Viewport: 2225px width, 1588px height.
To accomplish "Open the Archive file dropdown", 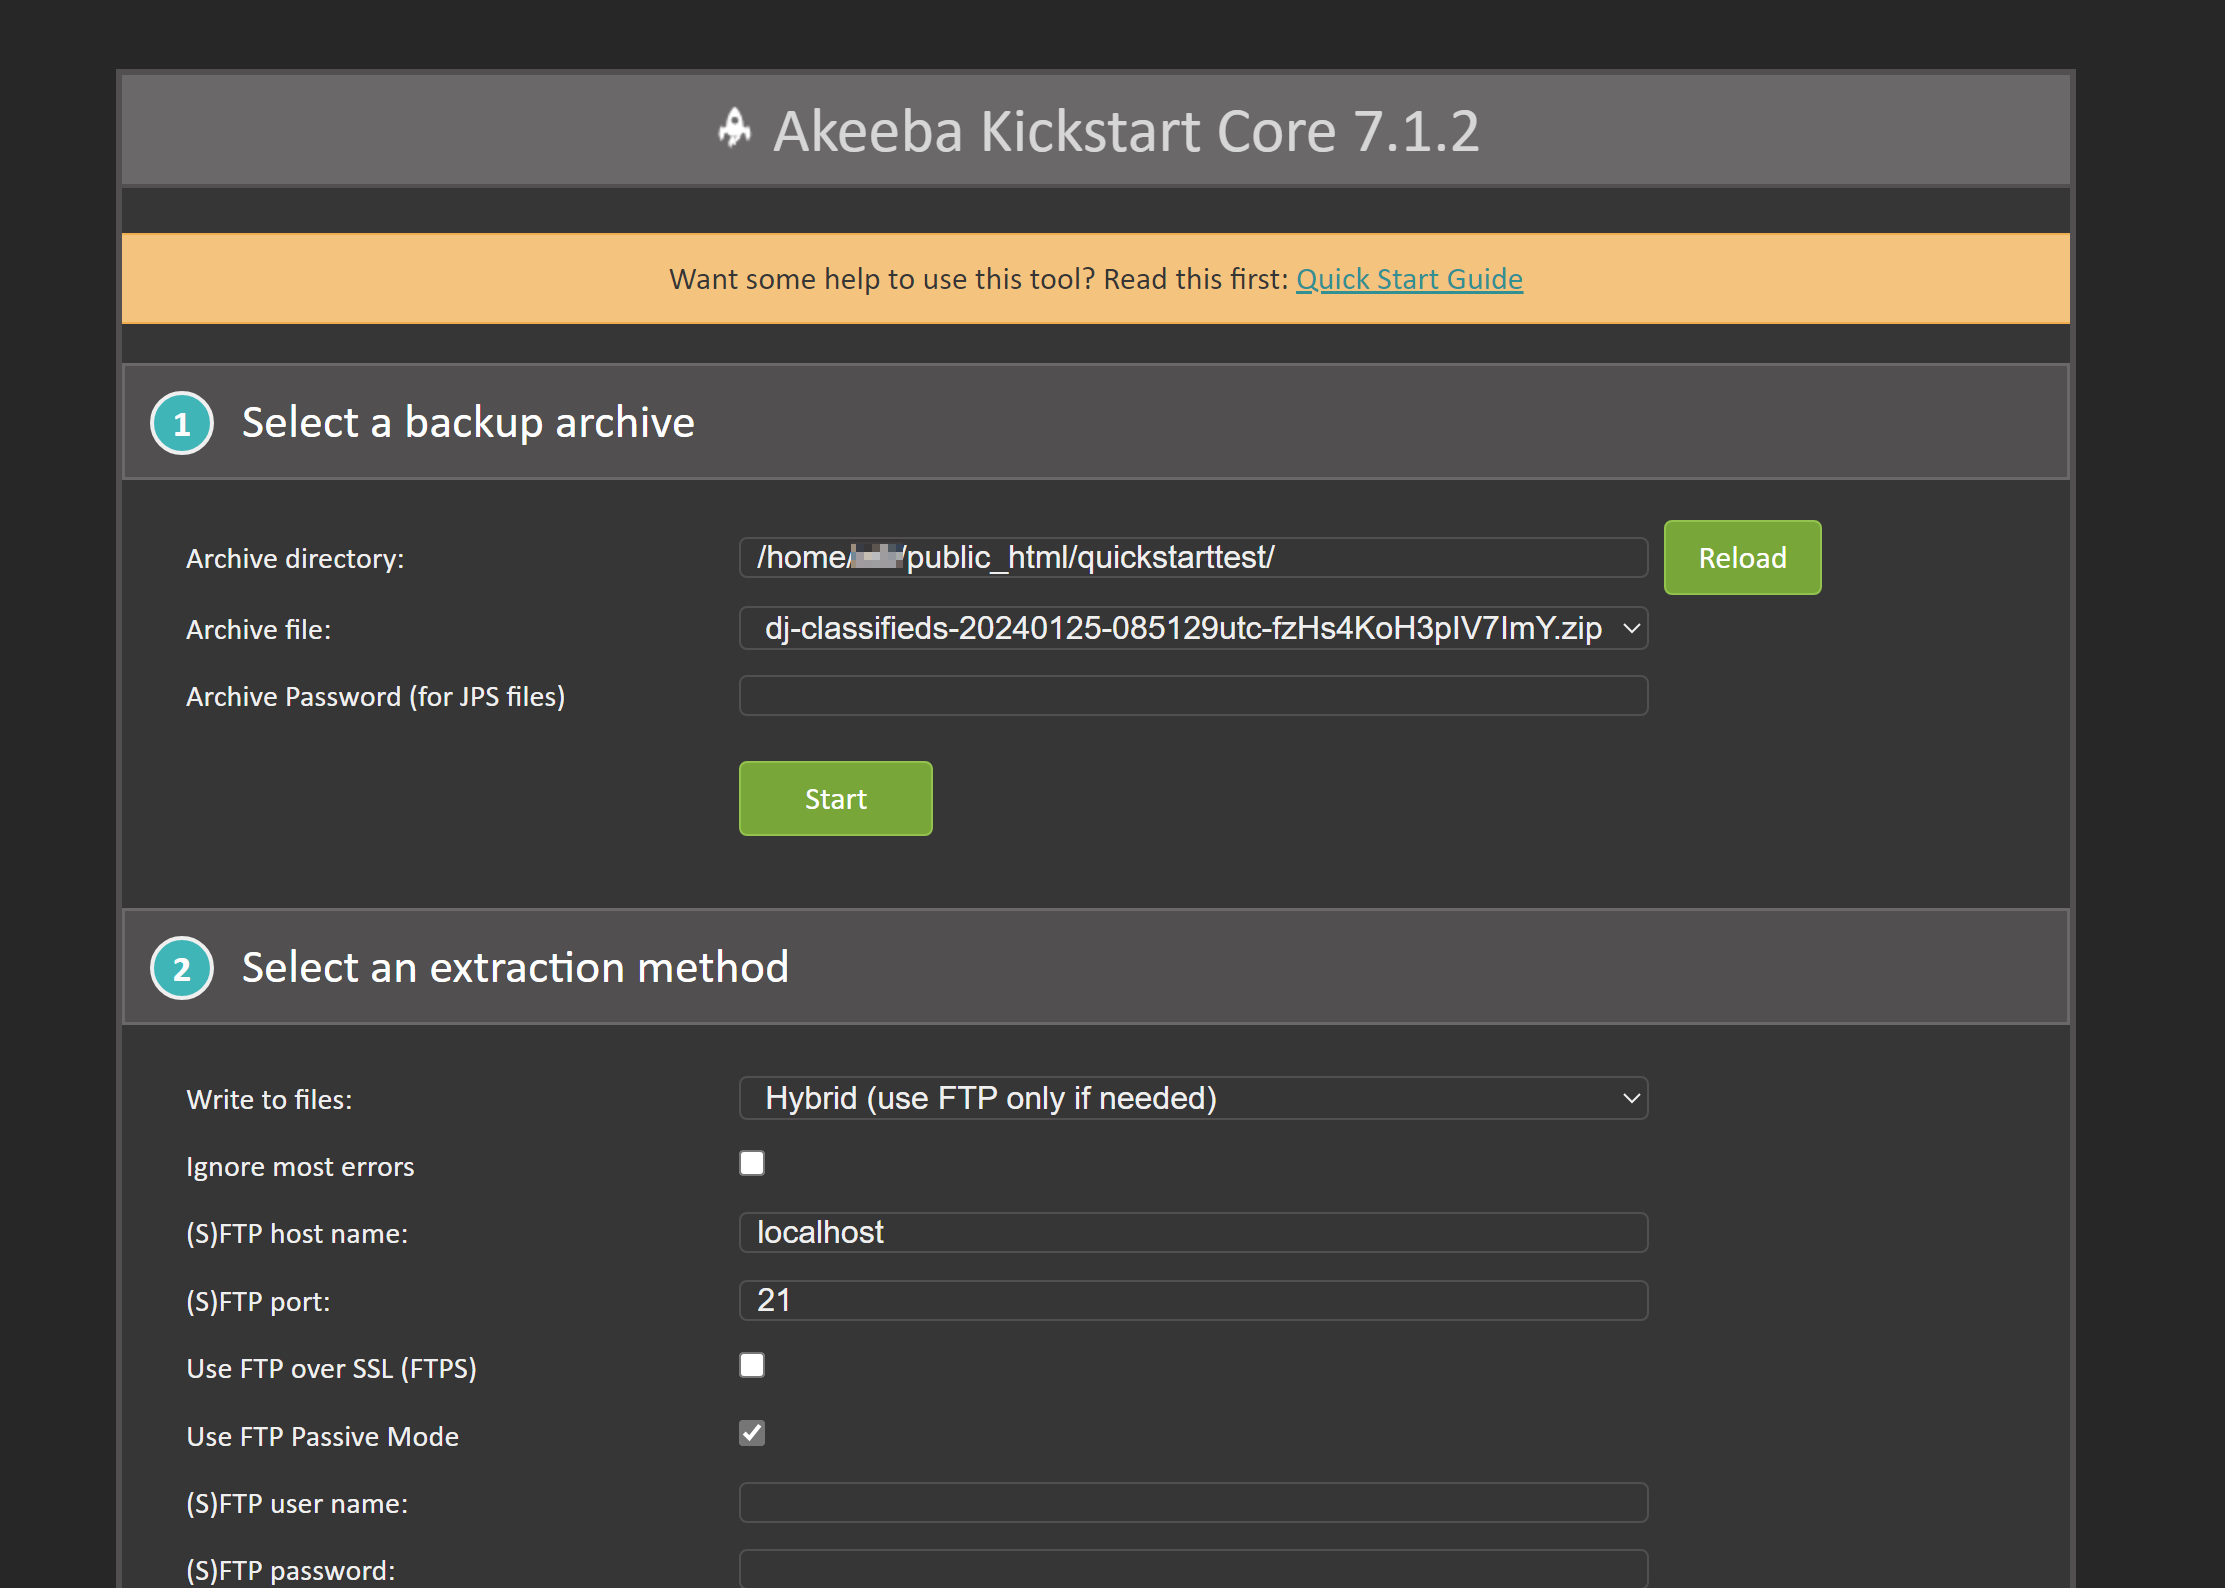I will (x=1193, y=628).
